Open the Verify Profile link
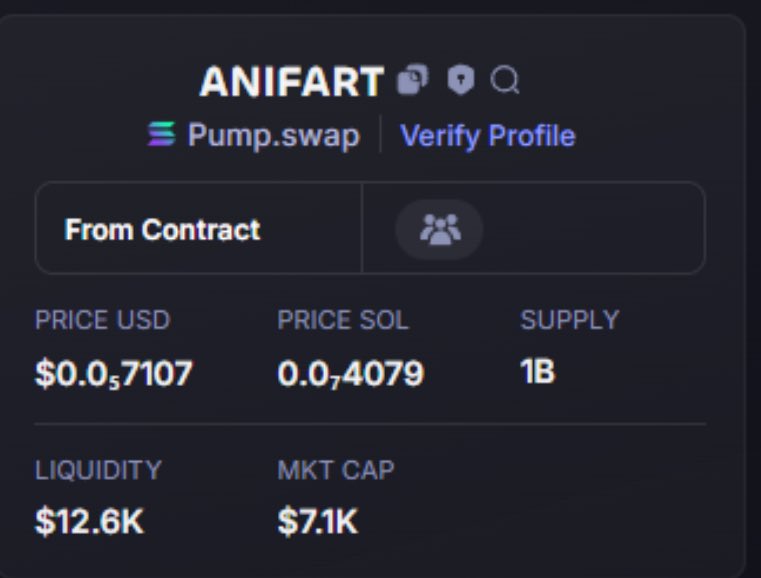This screenshot has width=761, height=578. click(x=488, y=135)
